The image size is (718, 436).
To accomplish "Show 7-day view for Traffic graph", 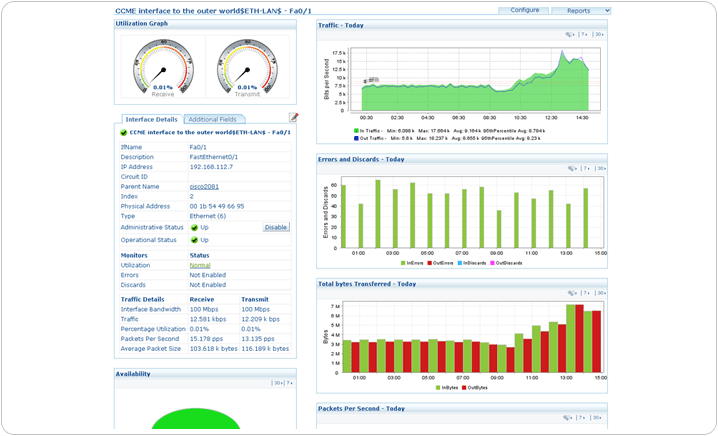I will (585, 34).
